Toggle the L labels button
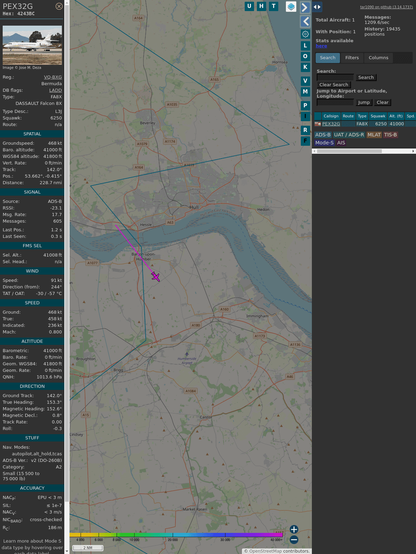The image size is (416, 554). point(305,46)
